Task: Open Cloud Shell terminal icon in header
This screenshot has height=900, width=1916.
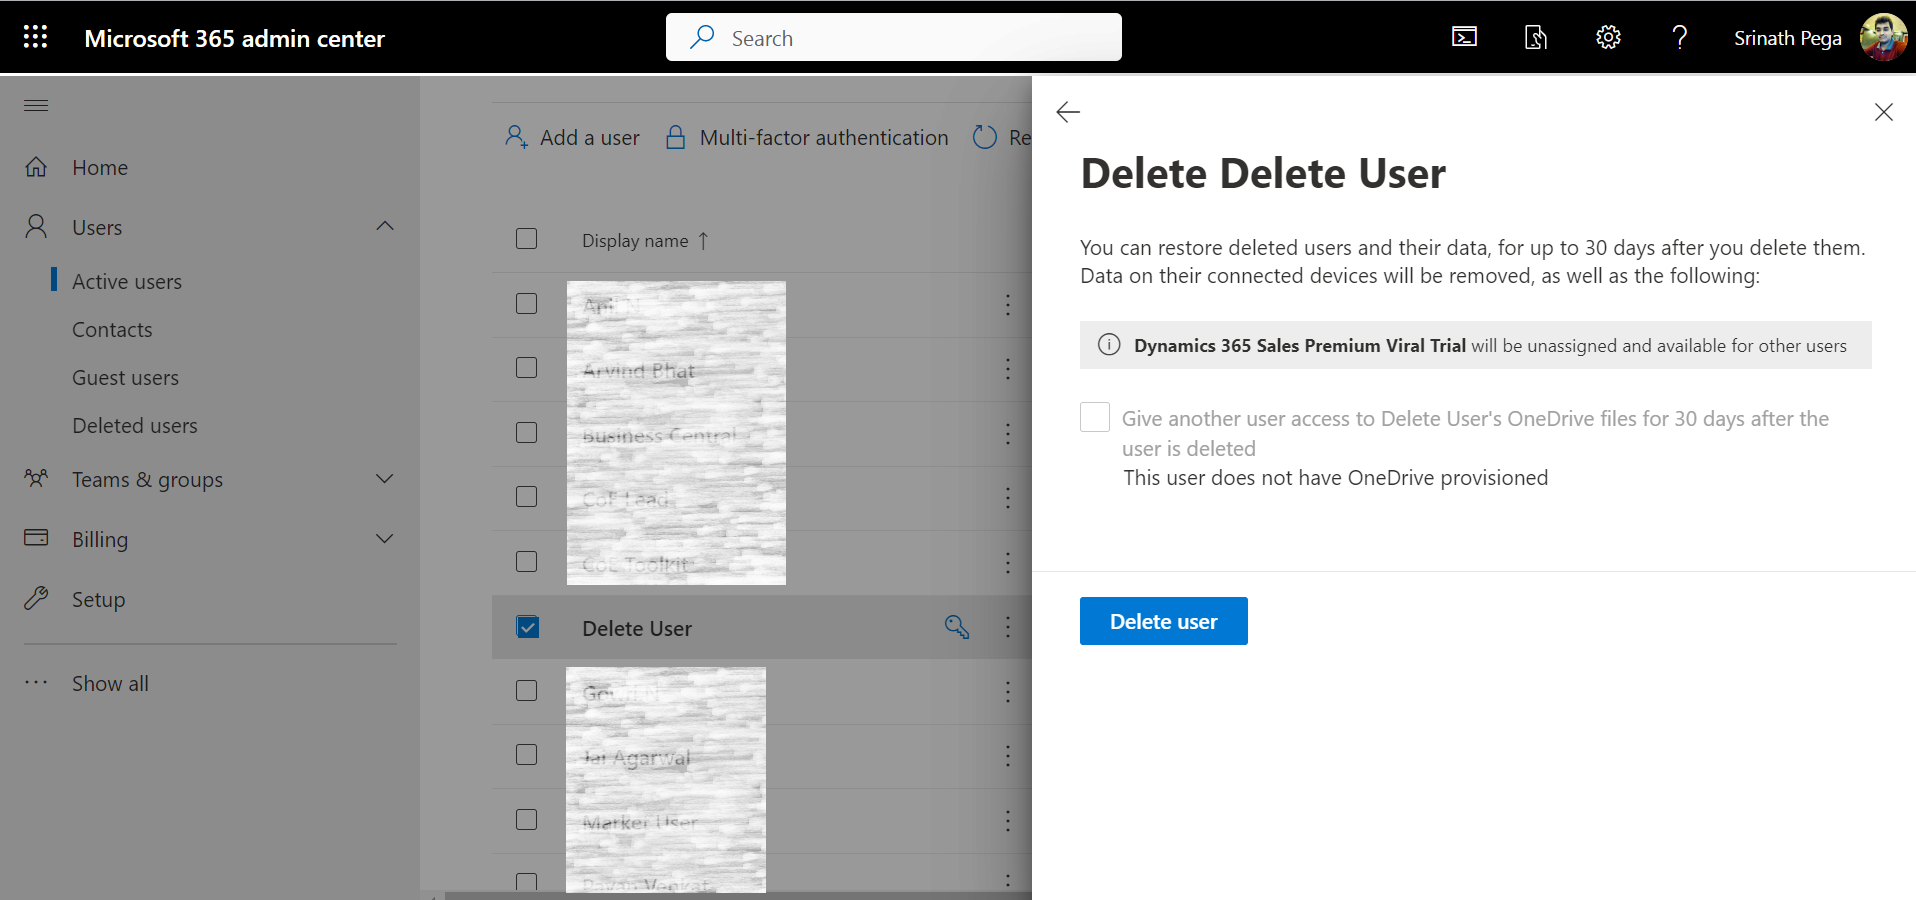Action: pos(1464,38)
